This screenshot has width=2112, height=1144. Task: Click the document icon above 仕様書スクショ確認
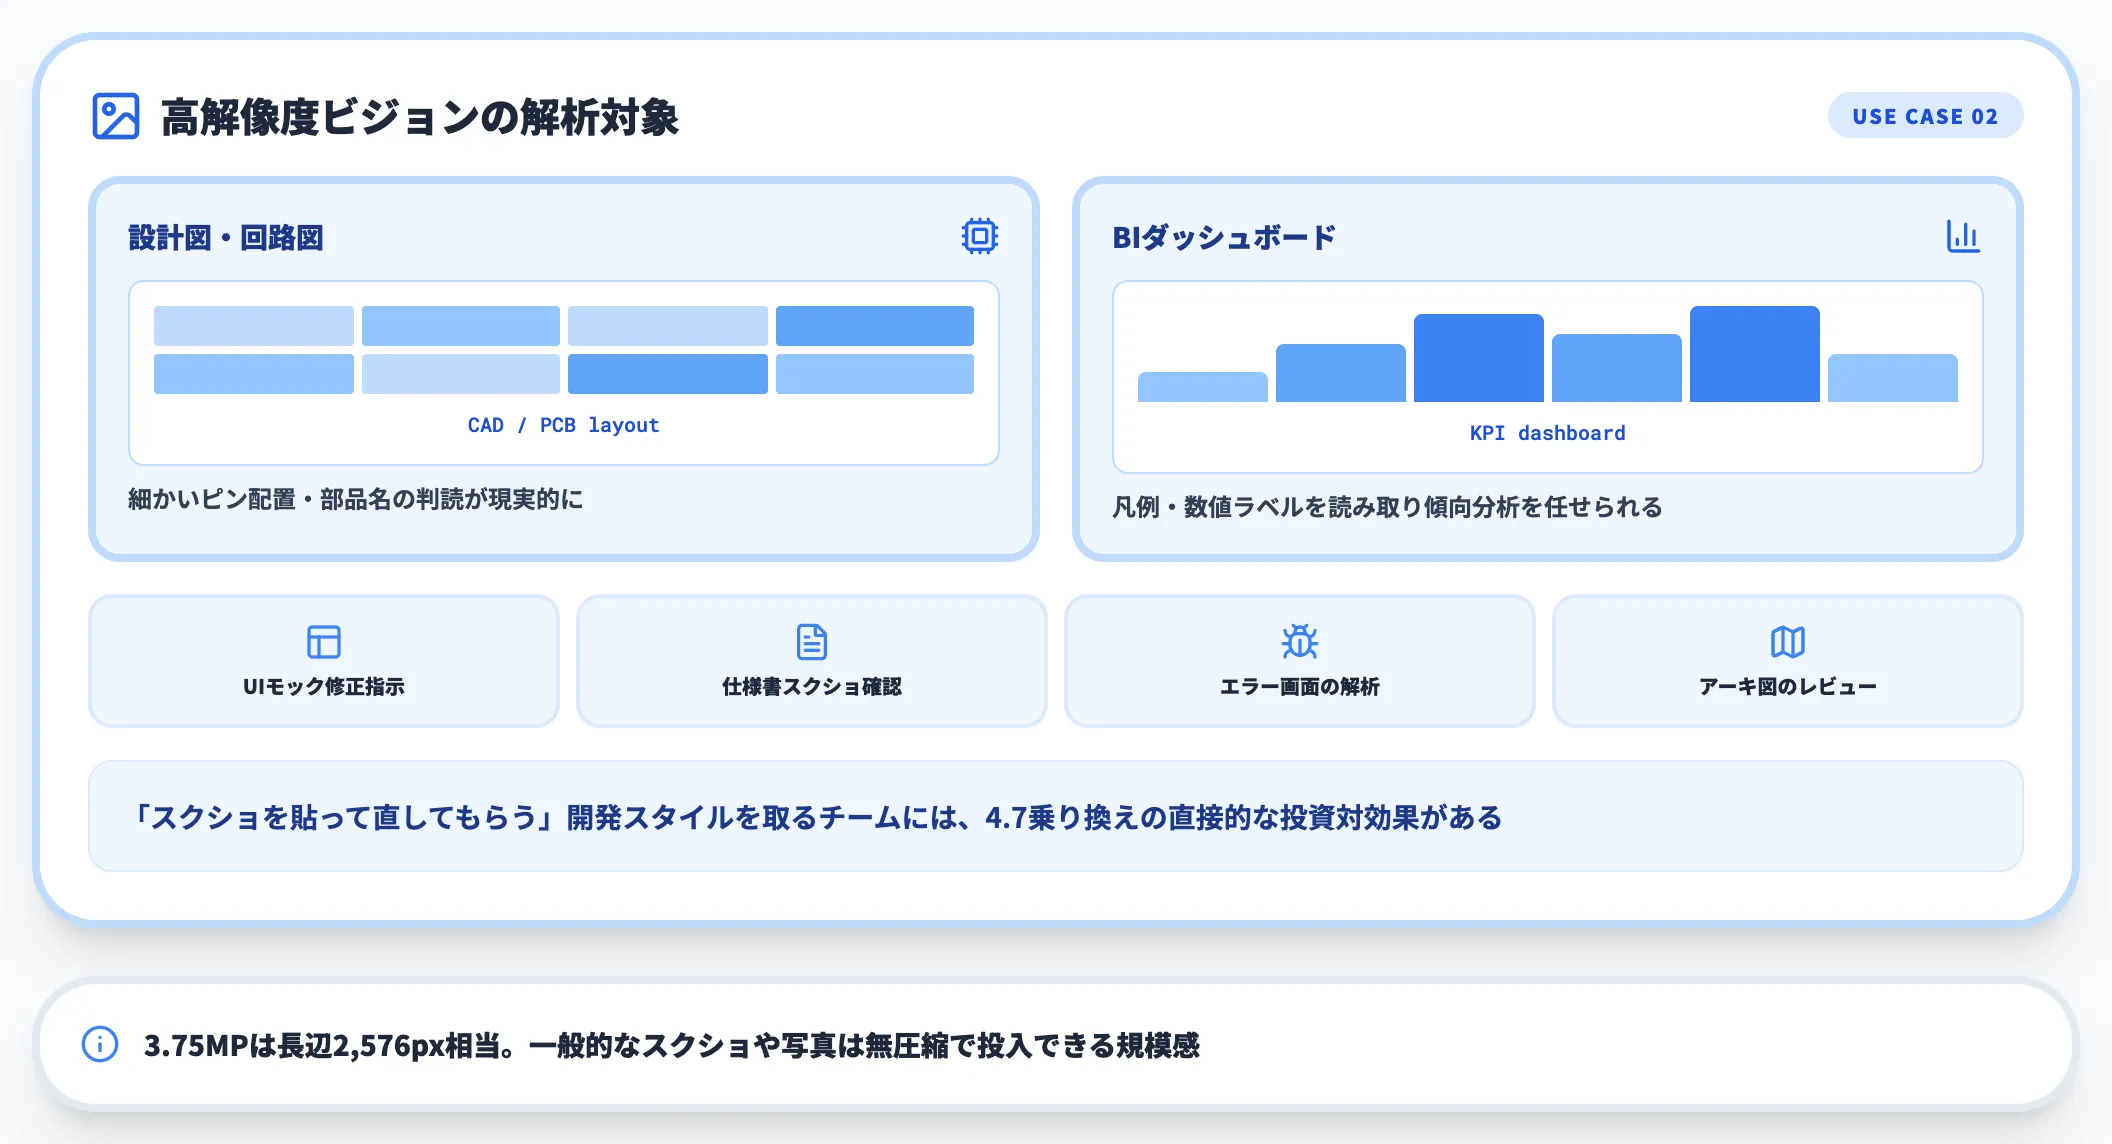(x=810, y=639)
